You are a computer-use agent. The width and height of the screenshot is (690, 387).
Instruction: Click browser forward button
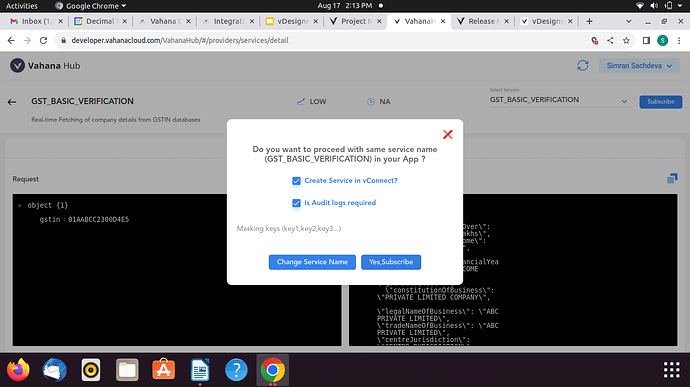click(x=27, y=41)
